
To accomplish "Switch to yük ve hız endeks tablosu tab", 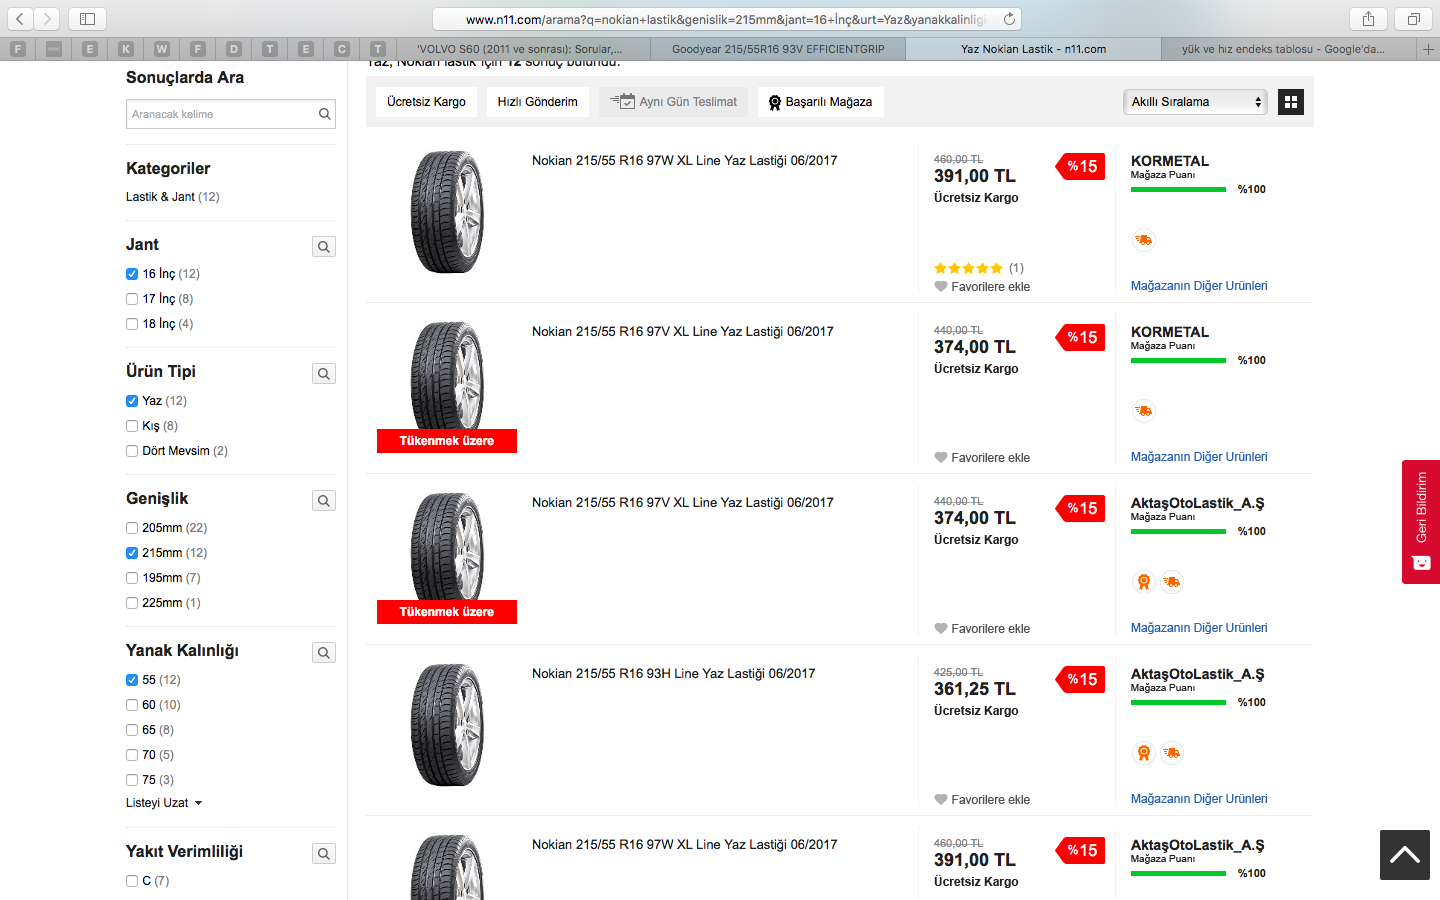I will coord(1289,49).
